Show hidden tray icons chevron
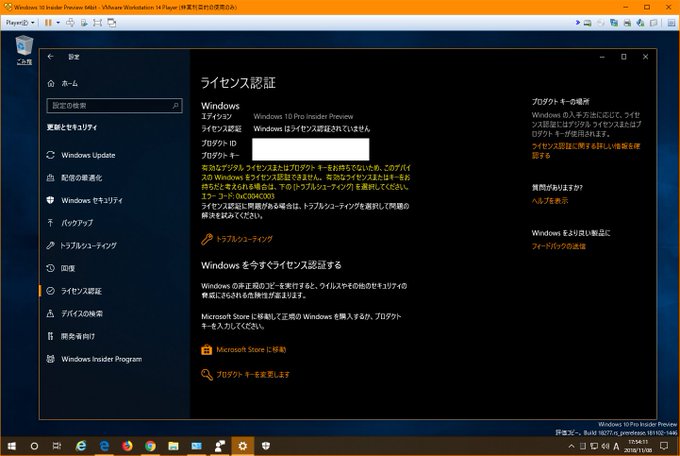680x456 pixels. pos(571,446)
